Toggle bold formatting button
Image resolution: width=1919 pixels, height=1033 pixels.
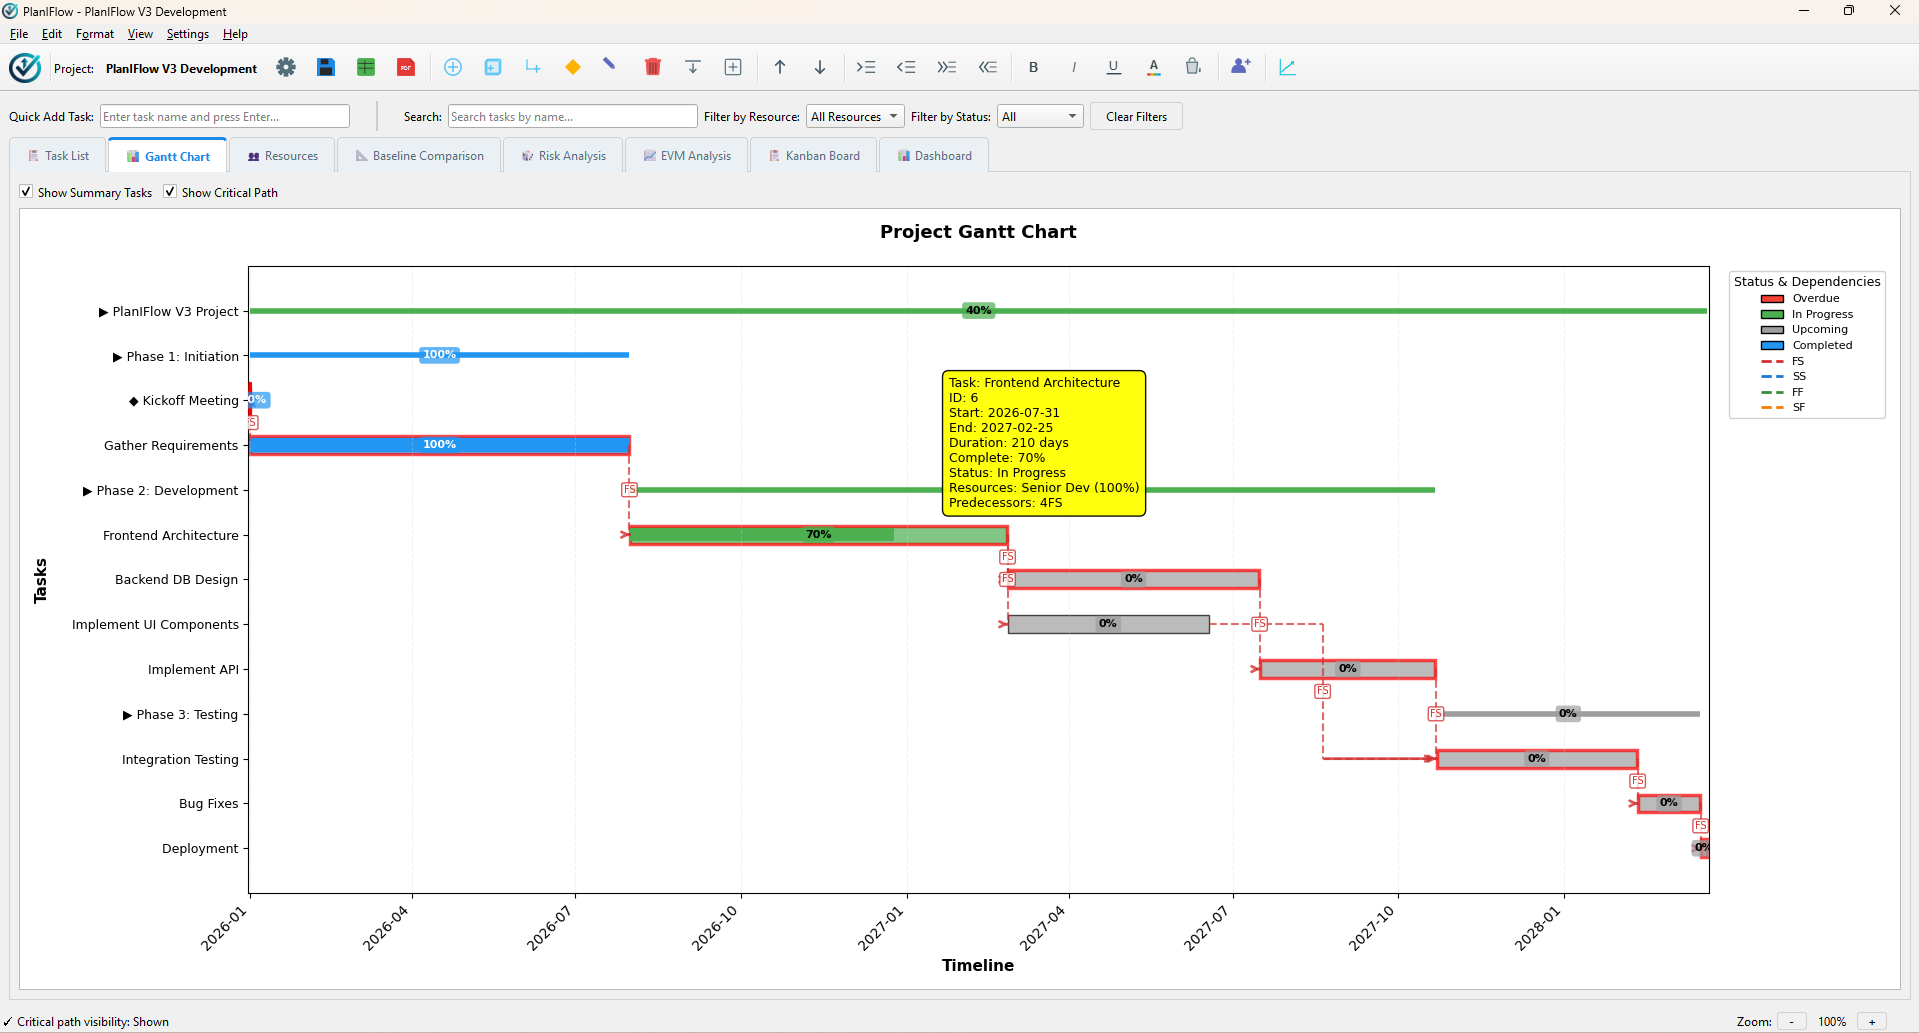pos(1034,67)
